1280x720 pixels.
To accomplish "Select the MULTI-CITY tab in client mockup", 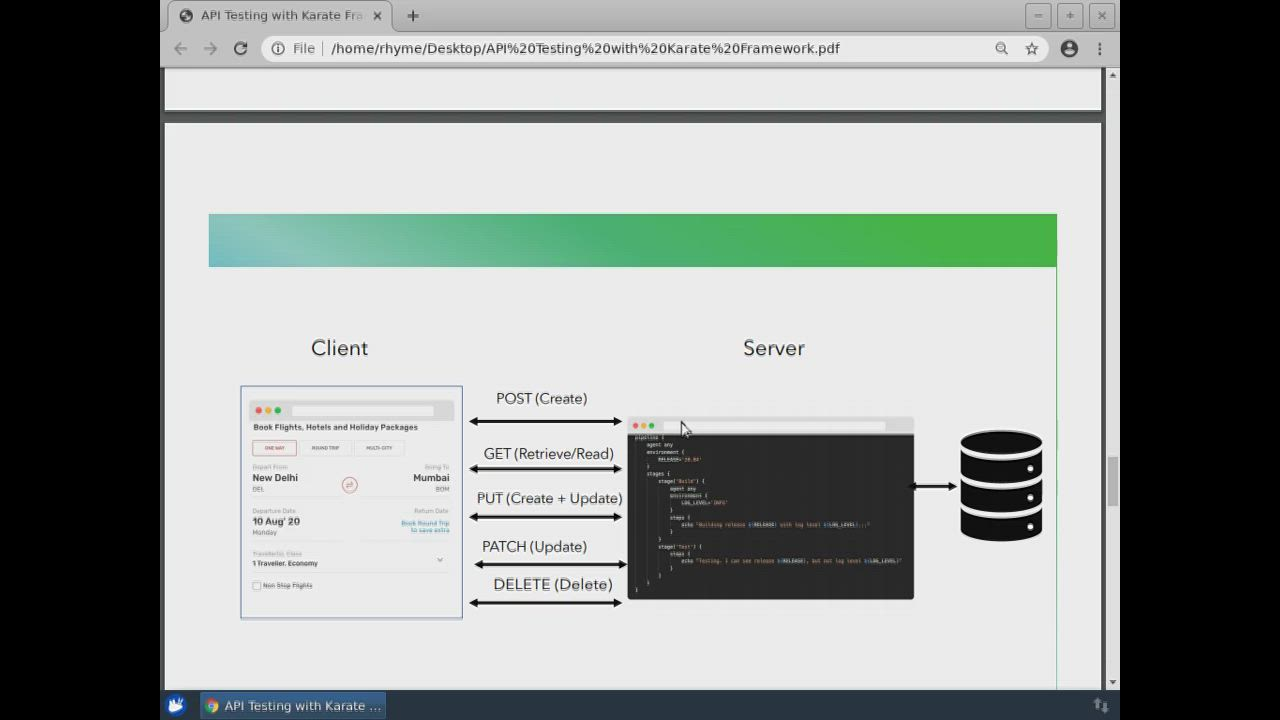I will (379, 448).
